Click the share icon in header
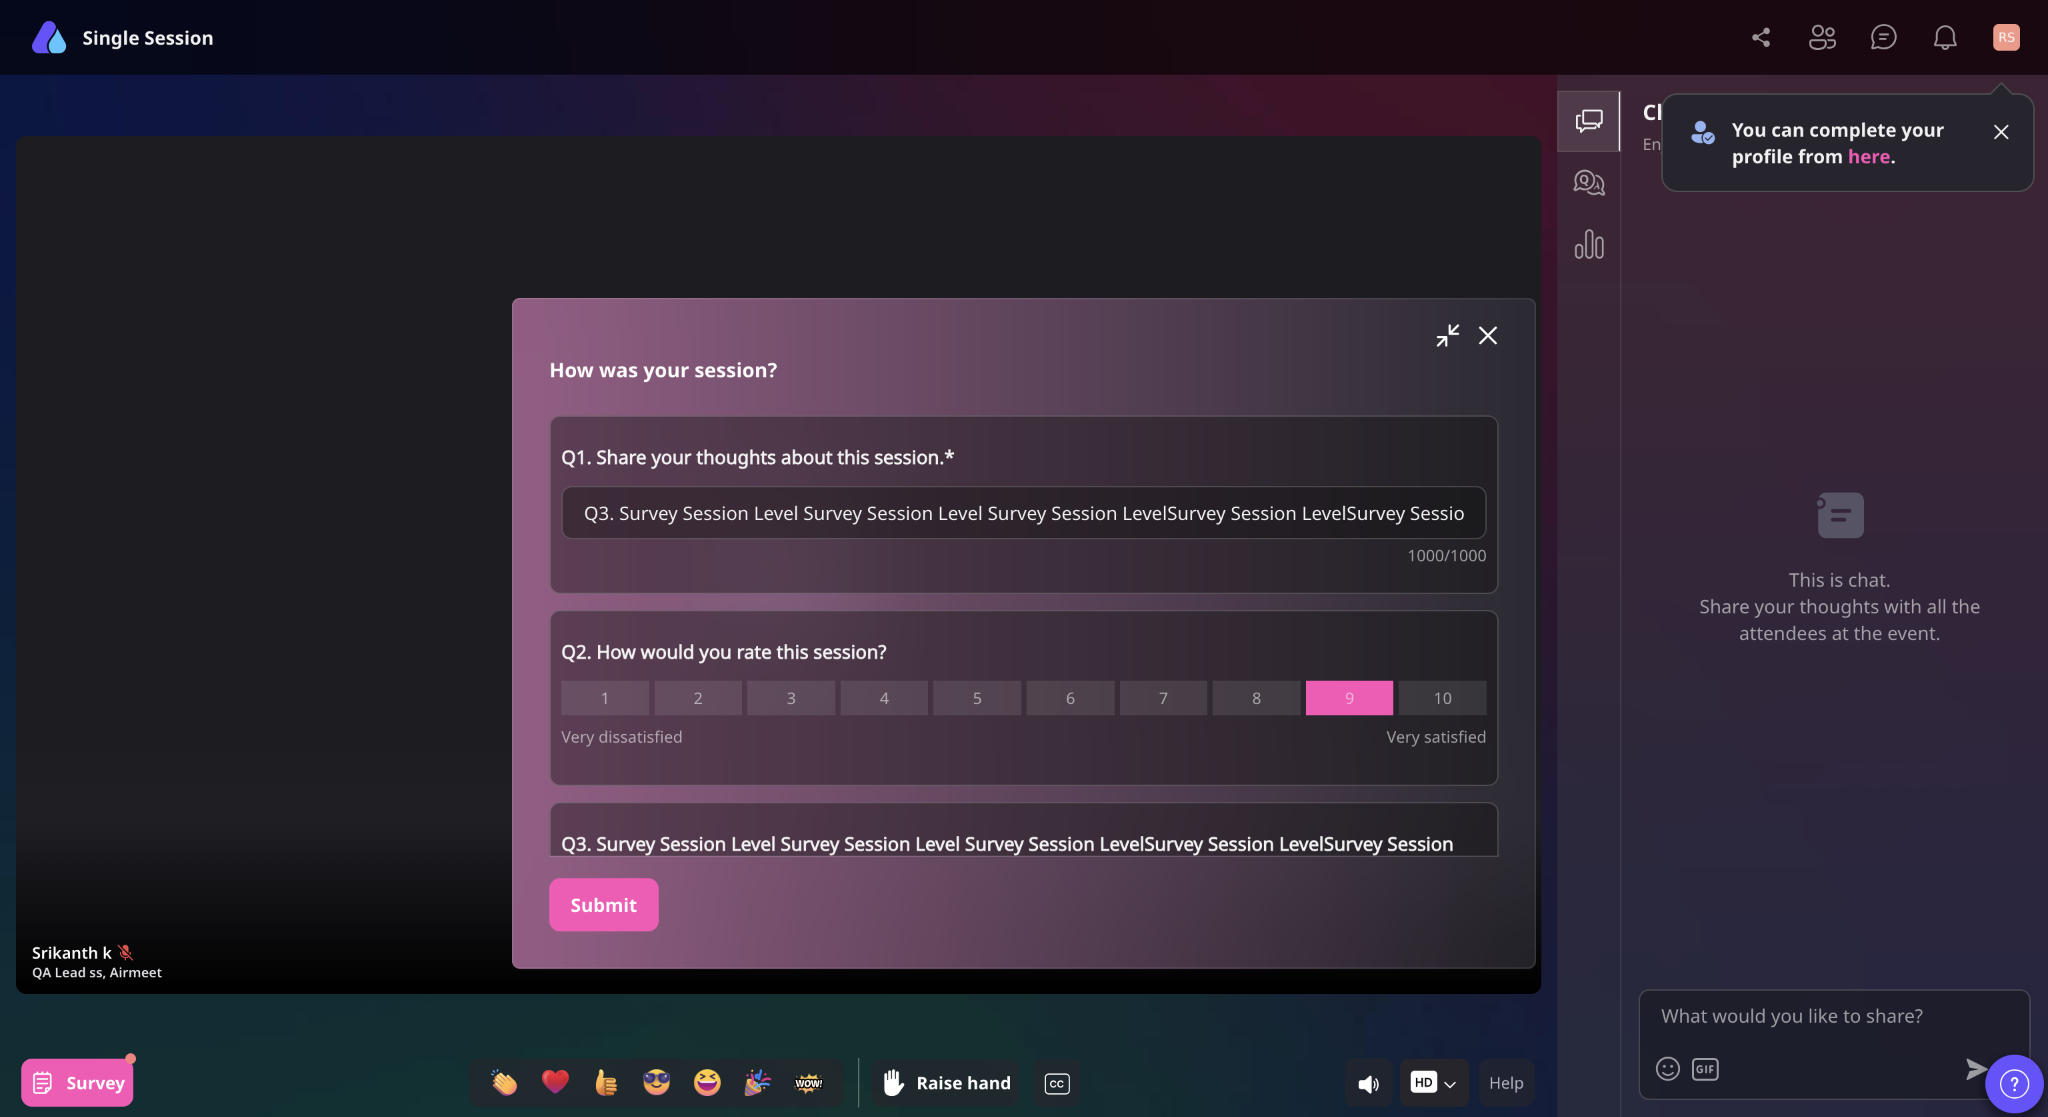This screenshot has height=1117, width=2048. (1761, 37)
